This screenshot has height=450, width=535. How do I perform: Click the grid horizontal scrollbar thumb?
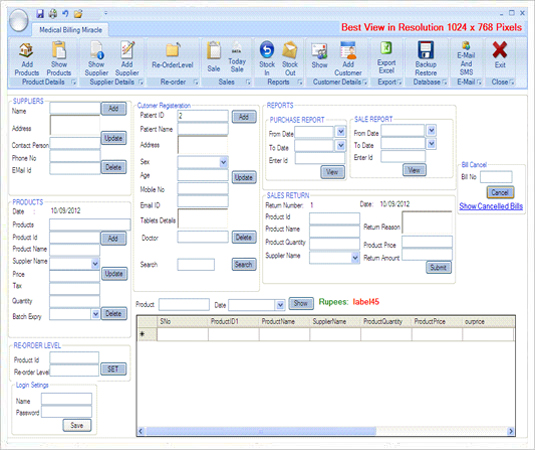click(x=261, y=431)
